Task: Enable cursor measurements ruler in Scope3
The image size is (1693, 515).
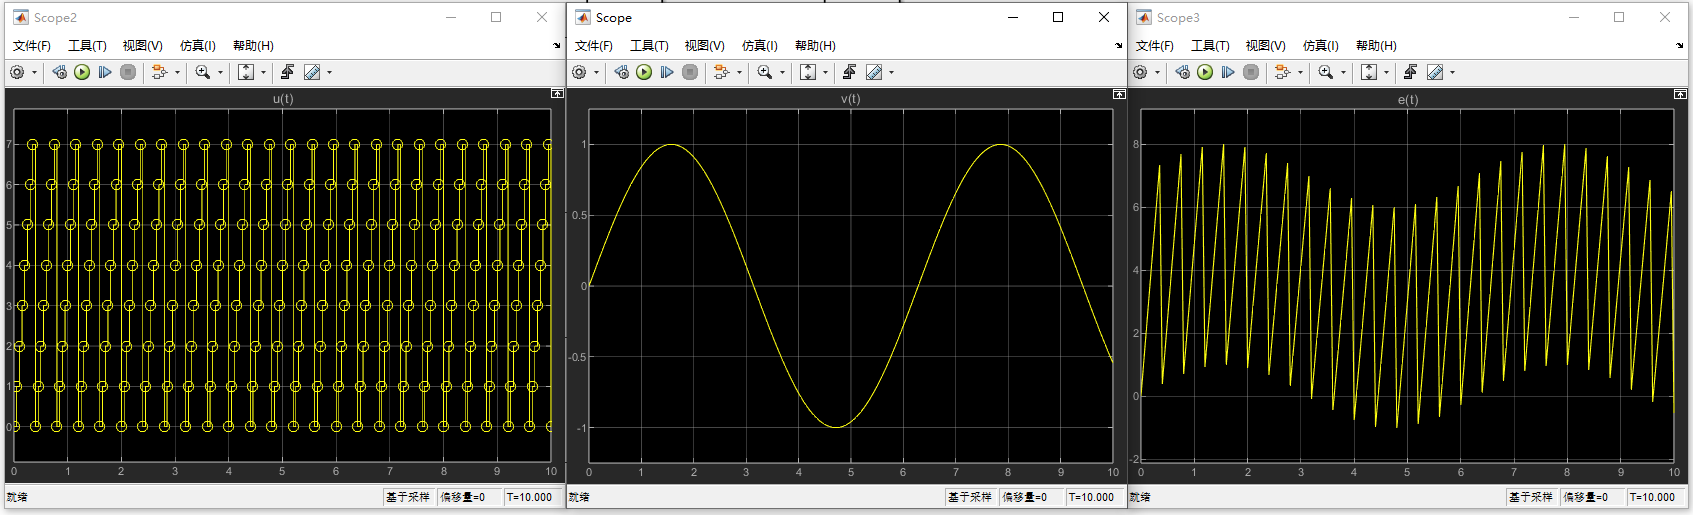Action: pyautogui.click(x=1435, y=72)
